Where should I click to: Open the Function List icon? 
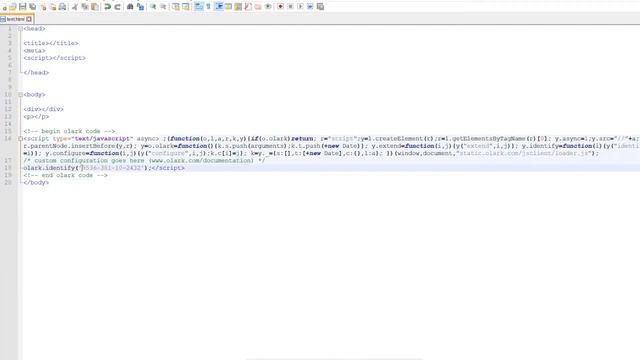[x=248, y=7]
